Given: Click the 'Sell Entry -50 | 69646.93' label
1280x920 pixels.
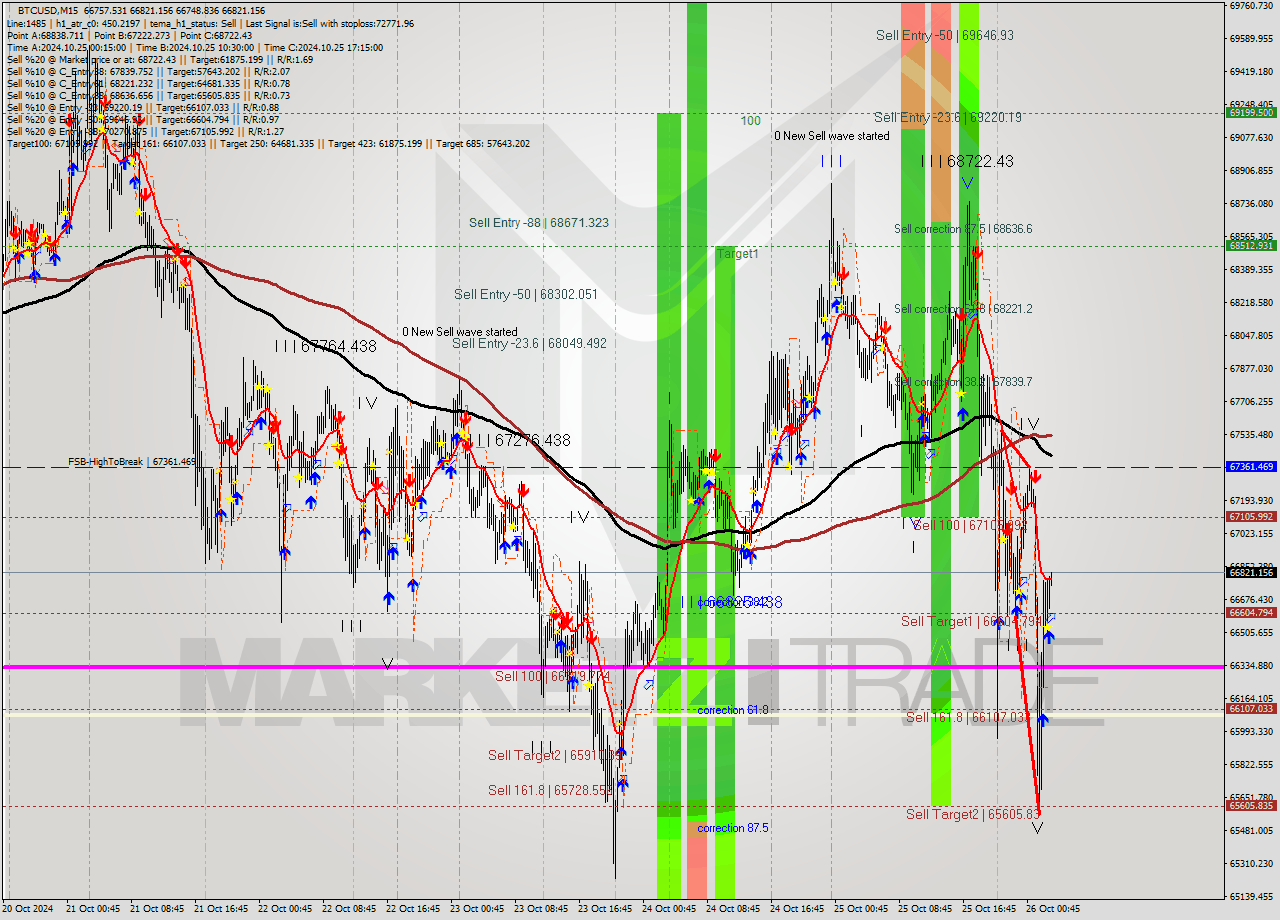Looking at the screenshot, I should coord(945,35).
